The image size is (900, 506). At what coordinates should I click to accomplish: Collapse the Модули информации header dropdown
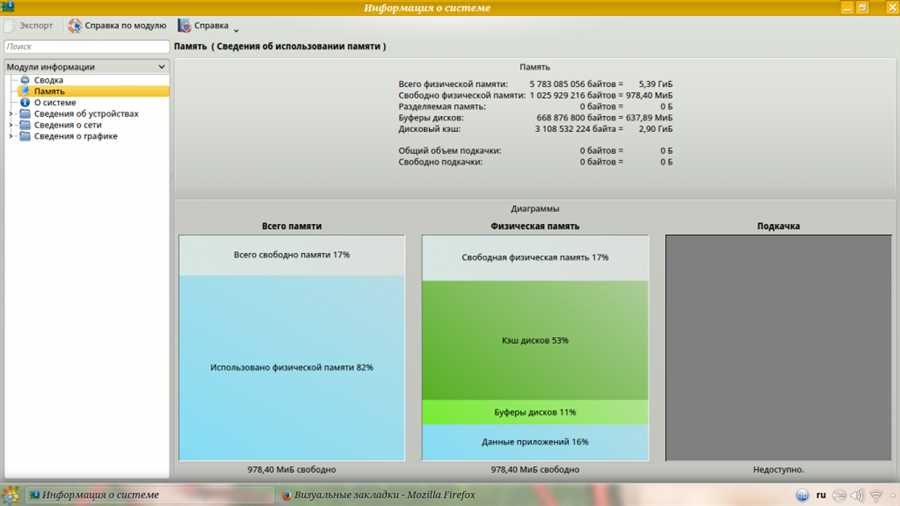[162, 67]
